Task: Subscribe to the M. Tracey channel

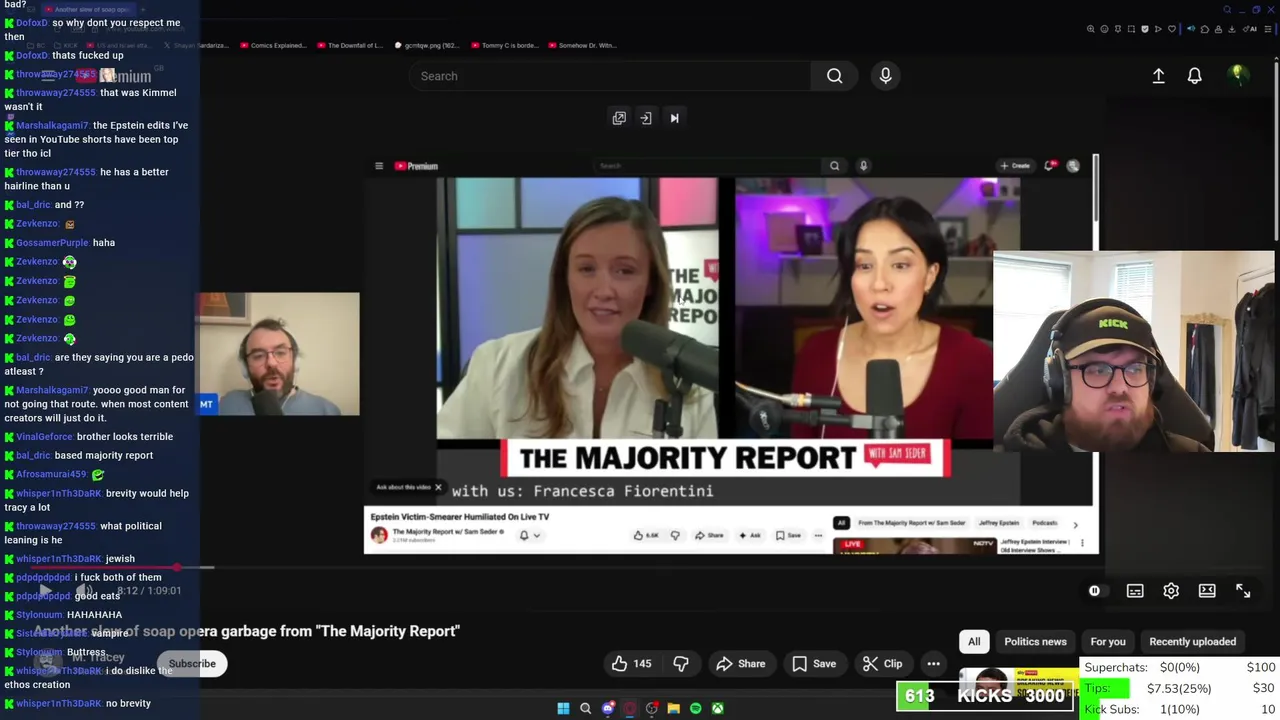Action: (x=192, y=663)
